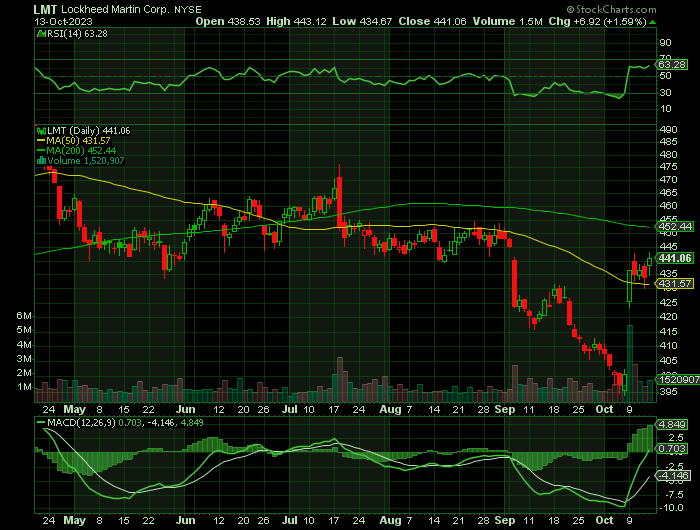Click the MA(50) 431.57 legend entry
Viewport: 700px width, 530px height.
tap(78, 141)
